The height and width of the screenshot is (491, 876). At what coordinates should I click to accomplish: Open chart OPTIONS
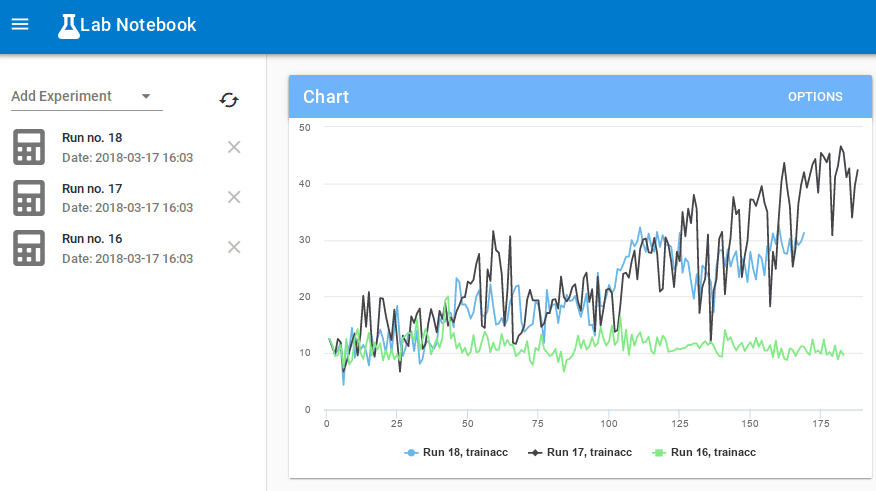(815, 97)
